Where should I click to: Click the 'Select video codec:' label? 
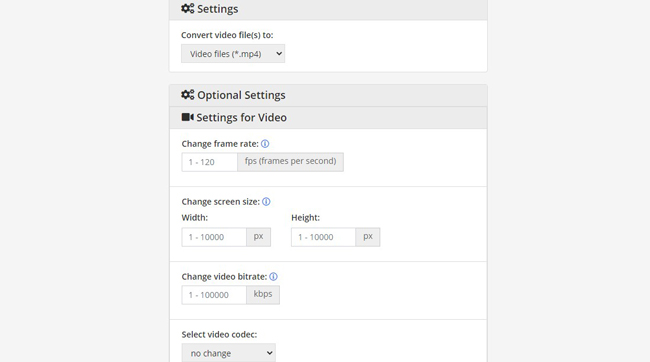219,335
